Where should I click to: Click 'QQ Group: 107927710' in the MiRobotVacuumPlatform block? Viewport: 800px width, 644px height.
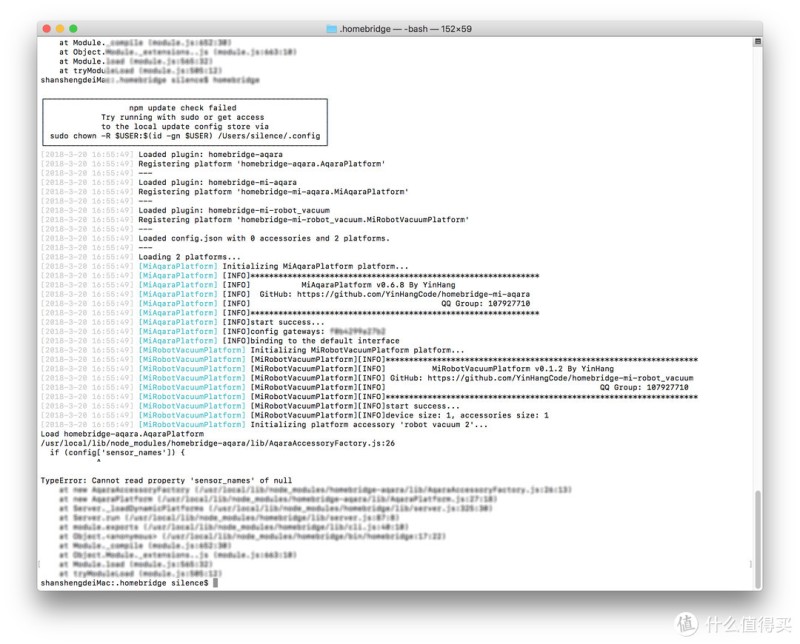(x=644, y=387)
